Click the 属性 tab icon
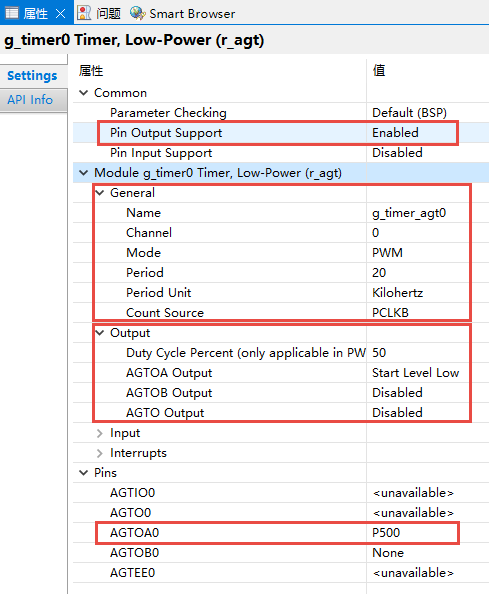 click(12, 13)
